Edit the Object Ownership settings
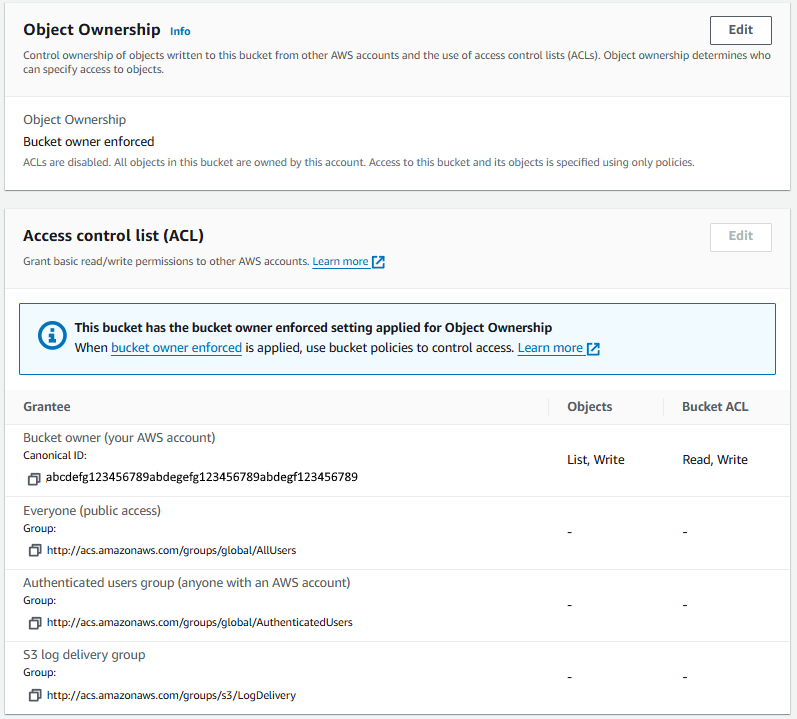The image size is (797, 719). coord(741,30)
